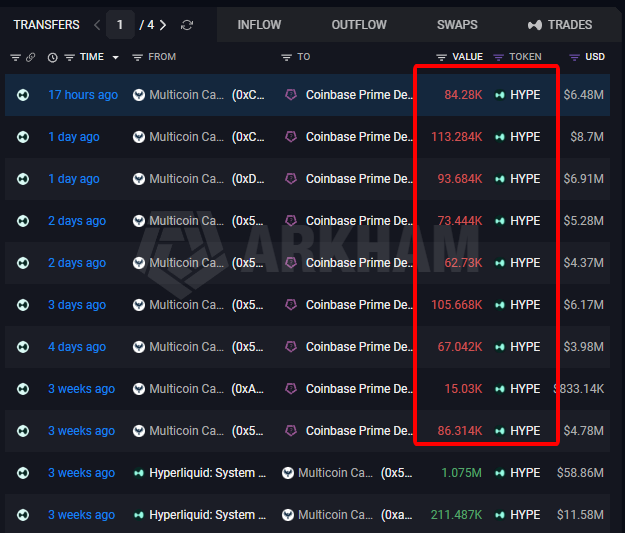Select HYPE token in 1.075M row
Screen dimensions: 625x533
point(525,473)
